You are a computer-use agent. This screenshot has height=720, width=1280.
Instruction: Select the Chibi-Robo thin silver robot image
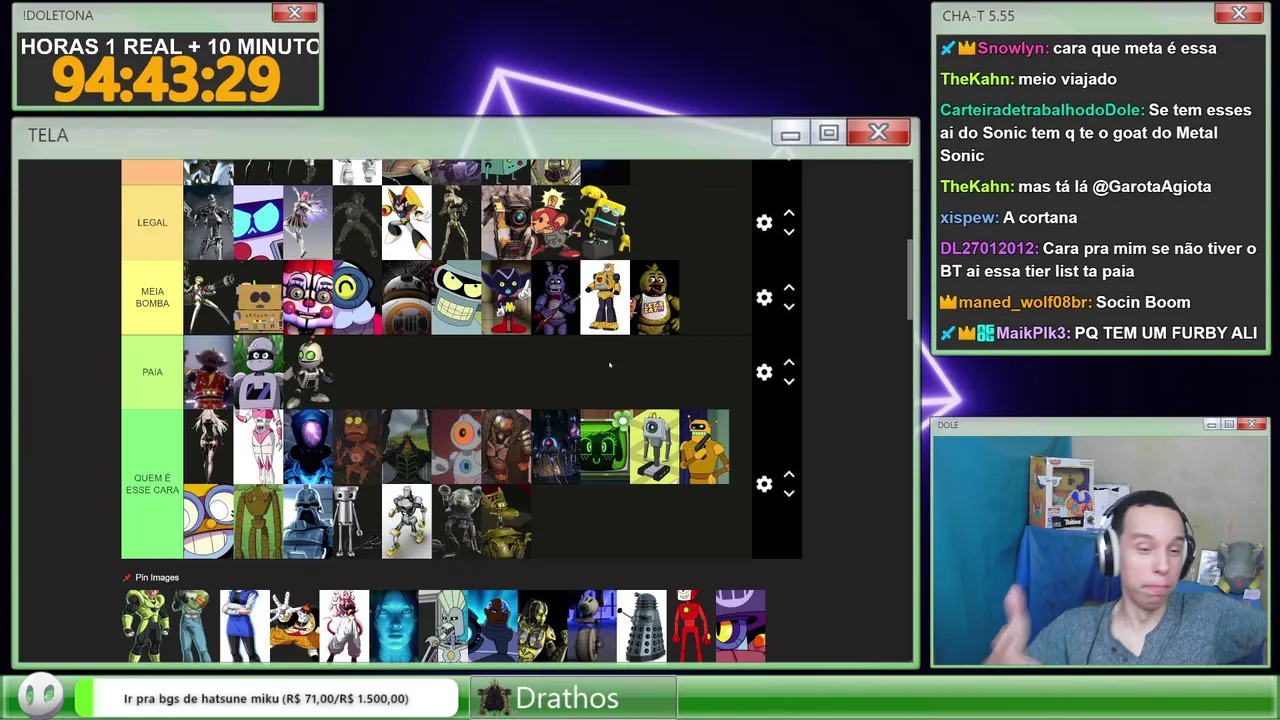(357, 521)
